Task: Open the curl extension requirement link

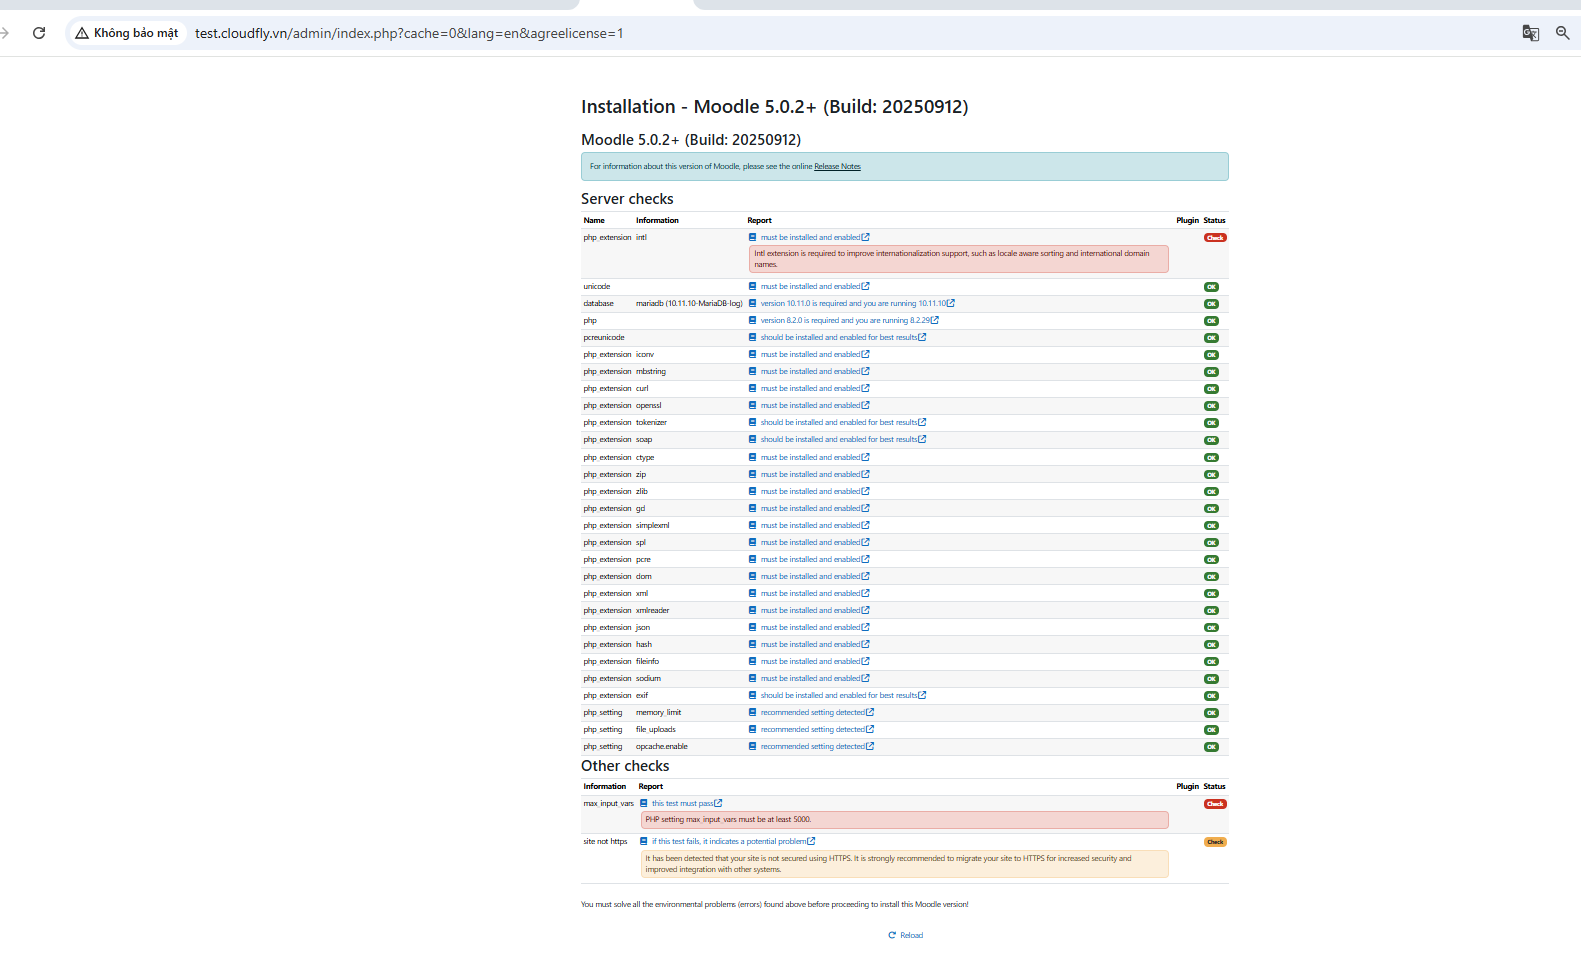Action: tap(810, 389)
